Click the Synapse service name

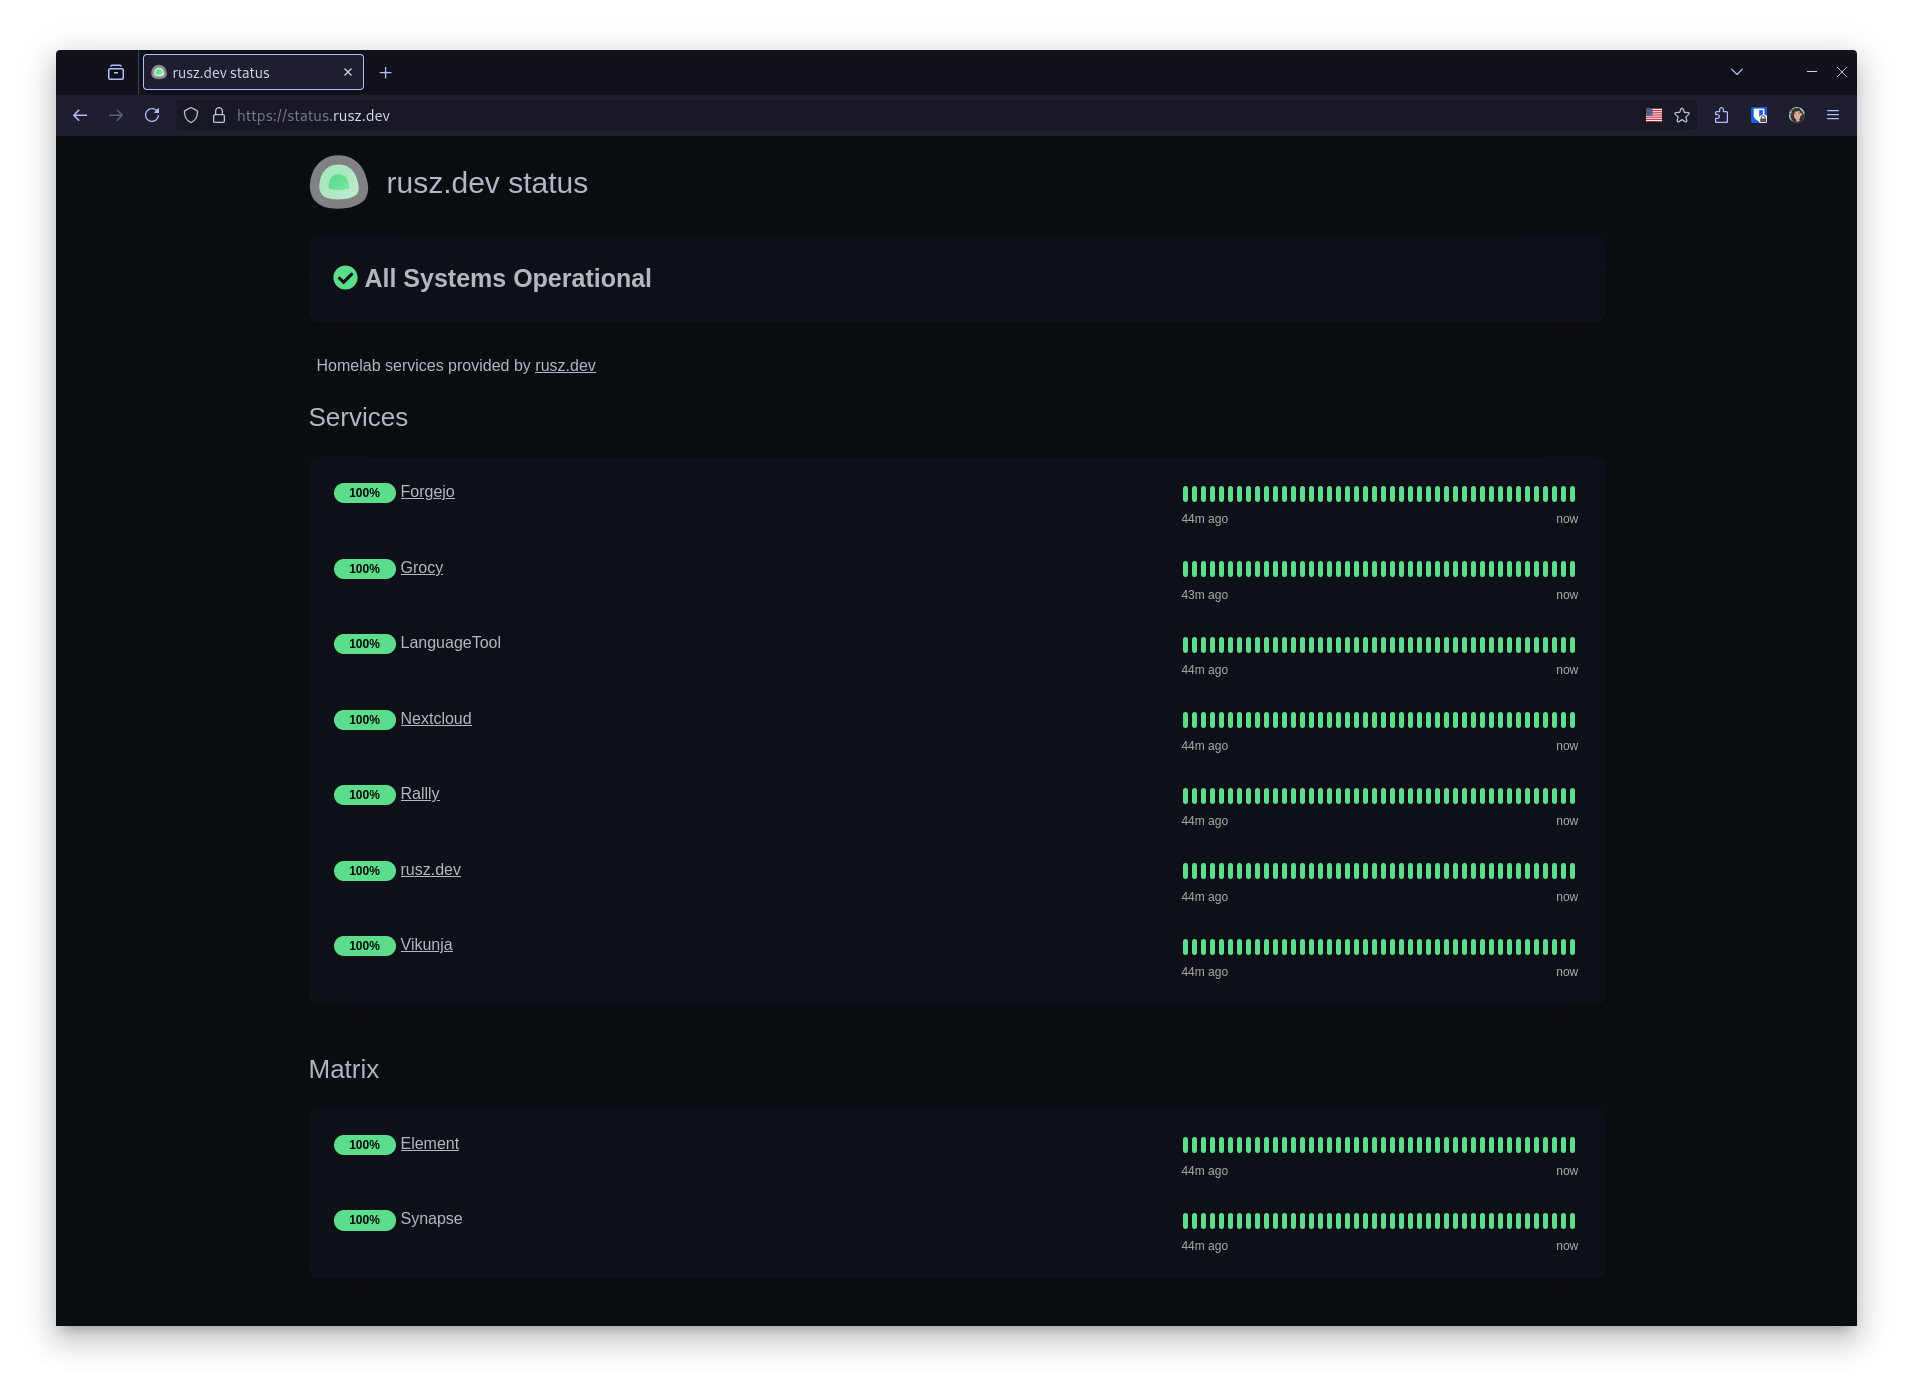pos(431,1219)
